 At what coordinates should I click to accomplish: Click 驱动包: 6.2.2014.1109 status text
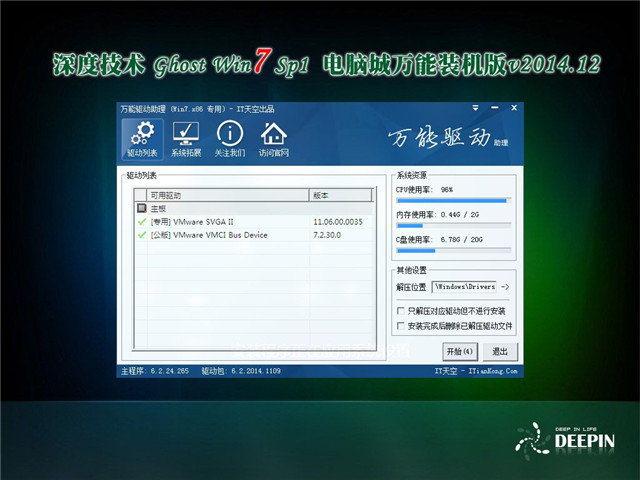241,371
